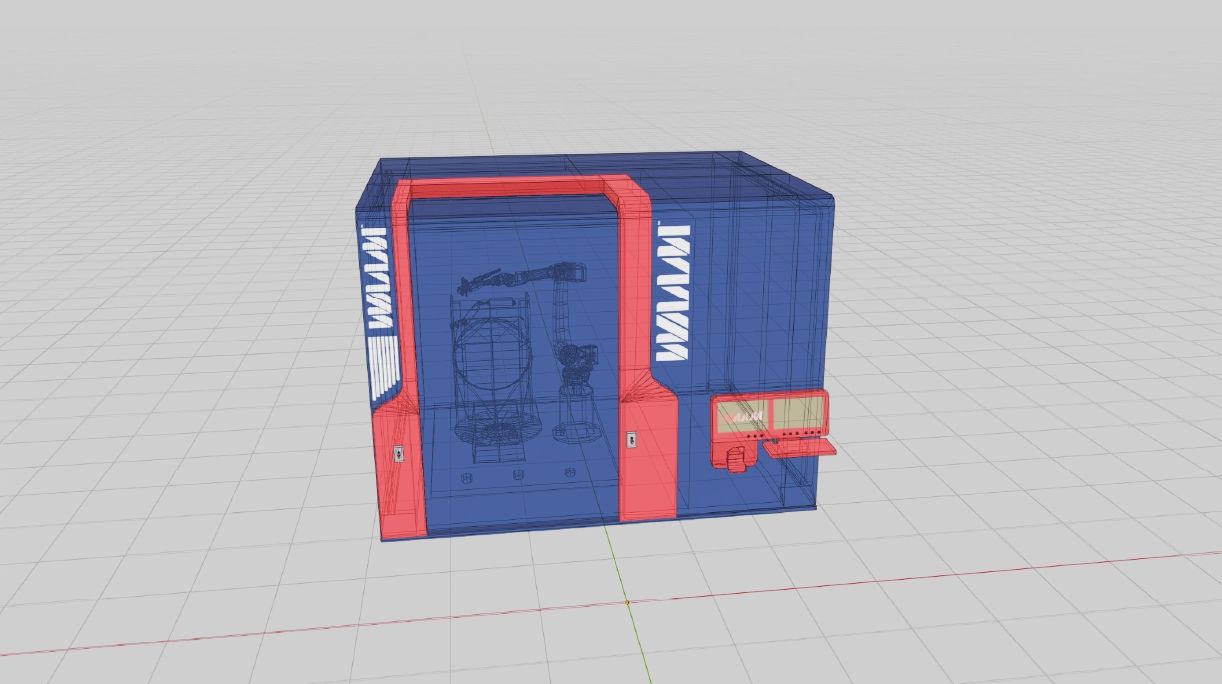Toggle the leftmost round button on the control panel
The image size is (1222, 684).
749,436
